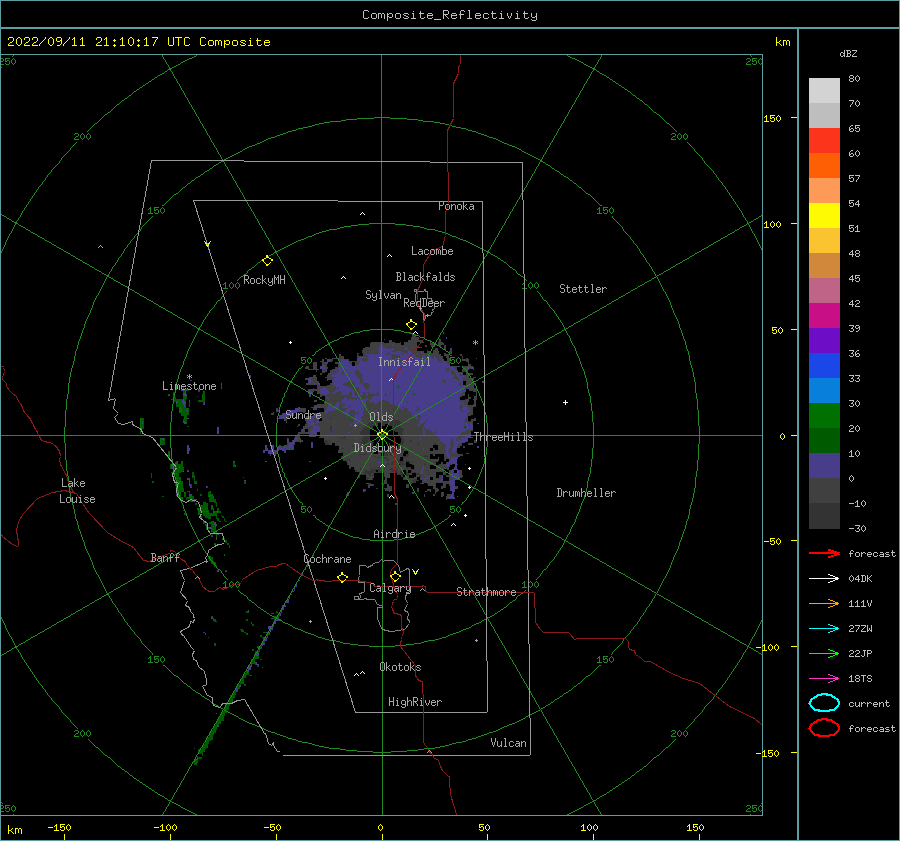Click the Drumheller label
The image size is (900, 841).
pos(586,493)
